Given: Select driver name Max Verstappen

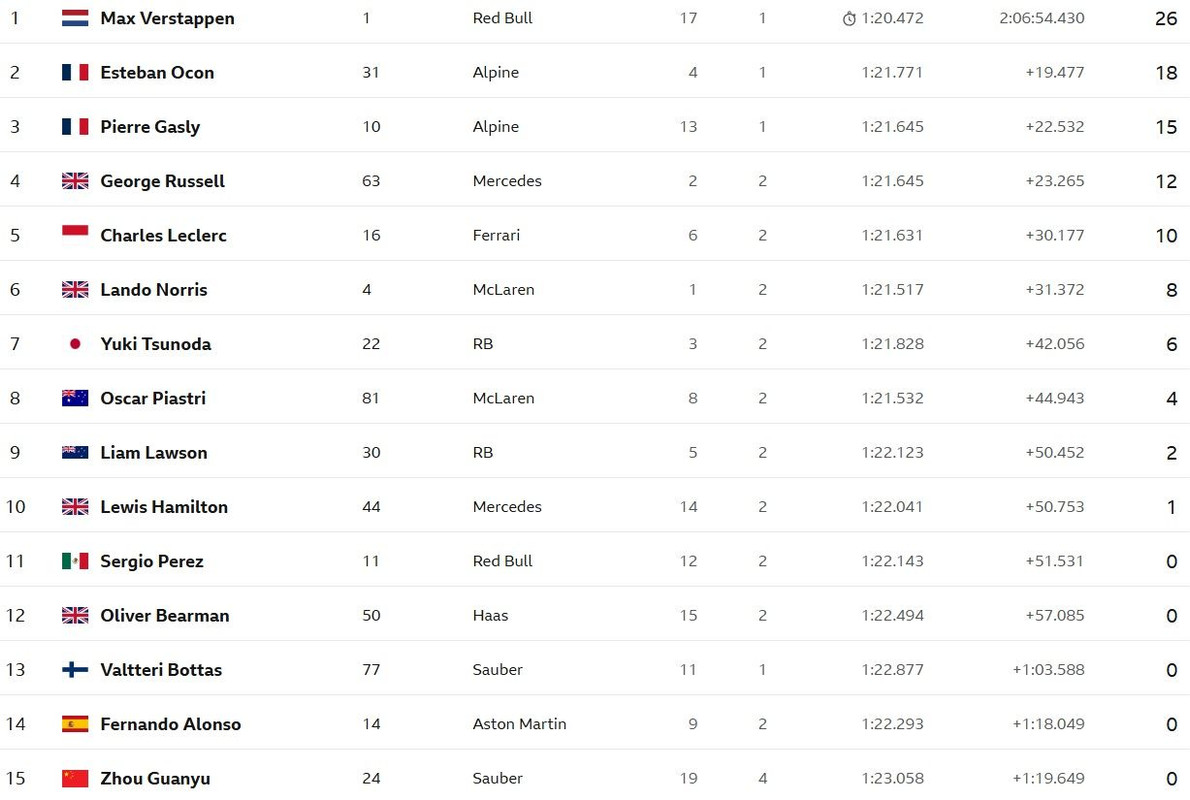Looking at the screenshot, I should coord(167,18).
